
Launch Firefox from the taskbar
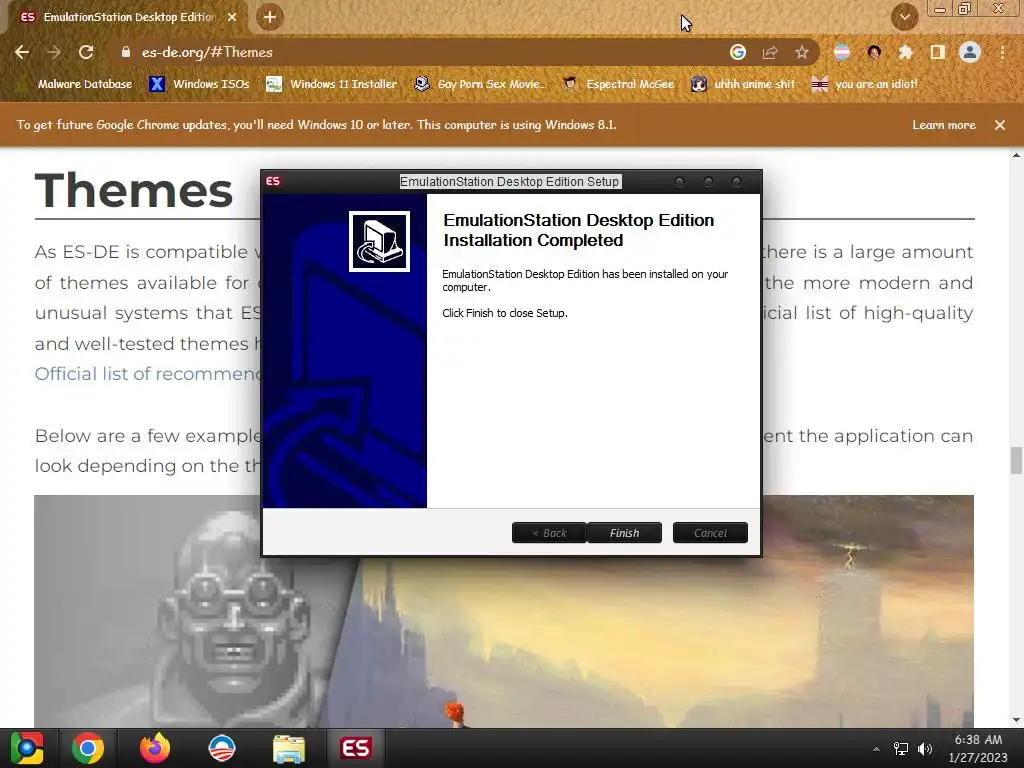click(x=155, y=748)
